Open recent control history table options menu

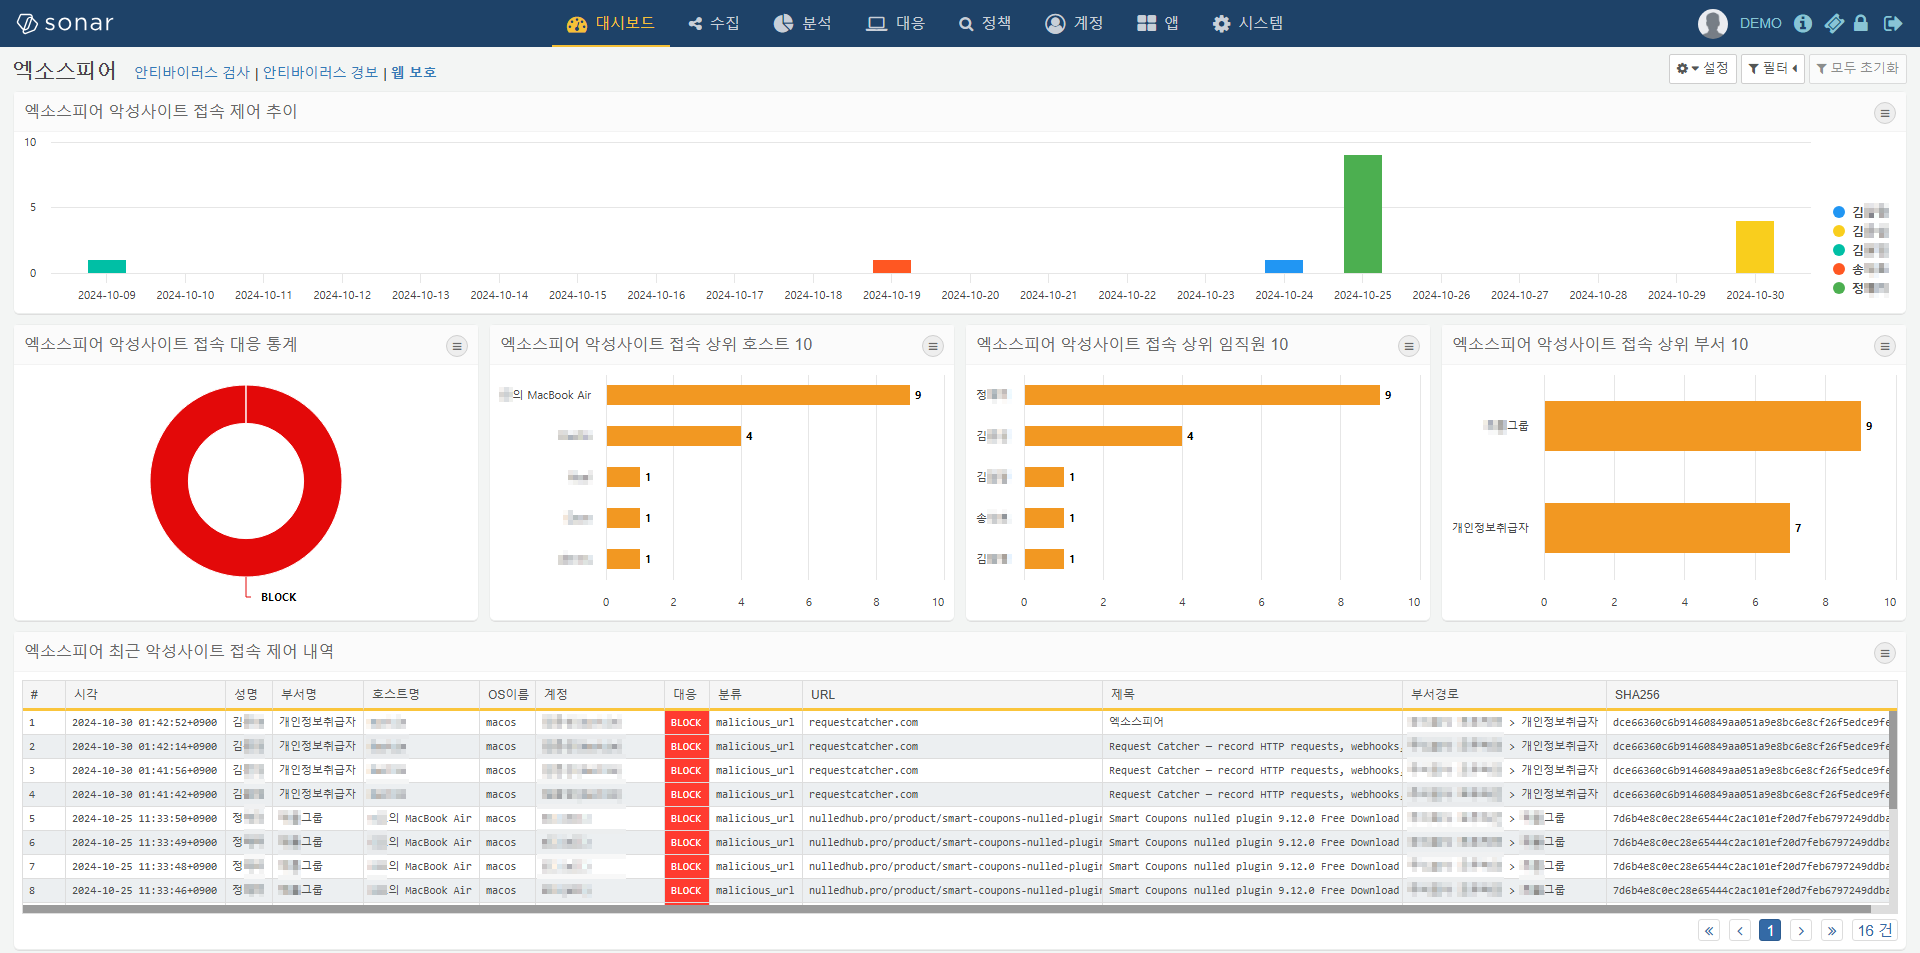[x=1884, y=653]
